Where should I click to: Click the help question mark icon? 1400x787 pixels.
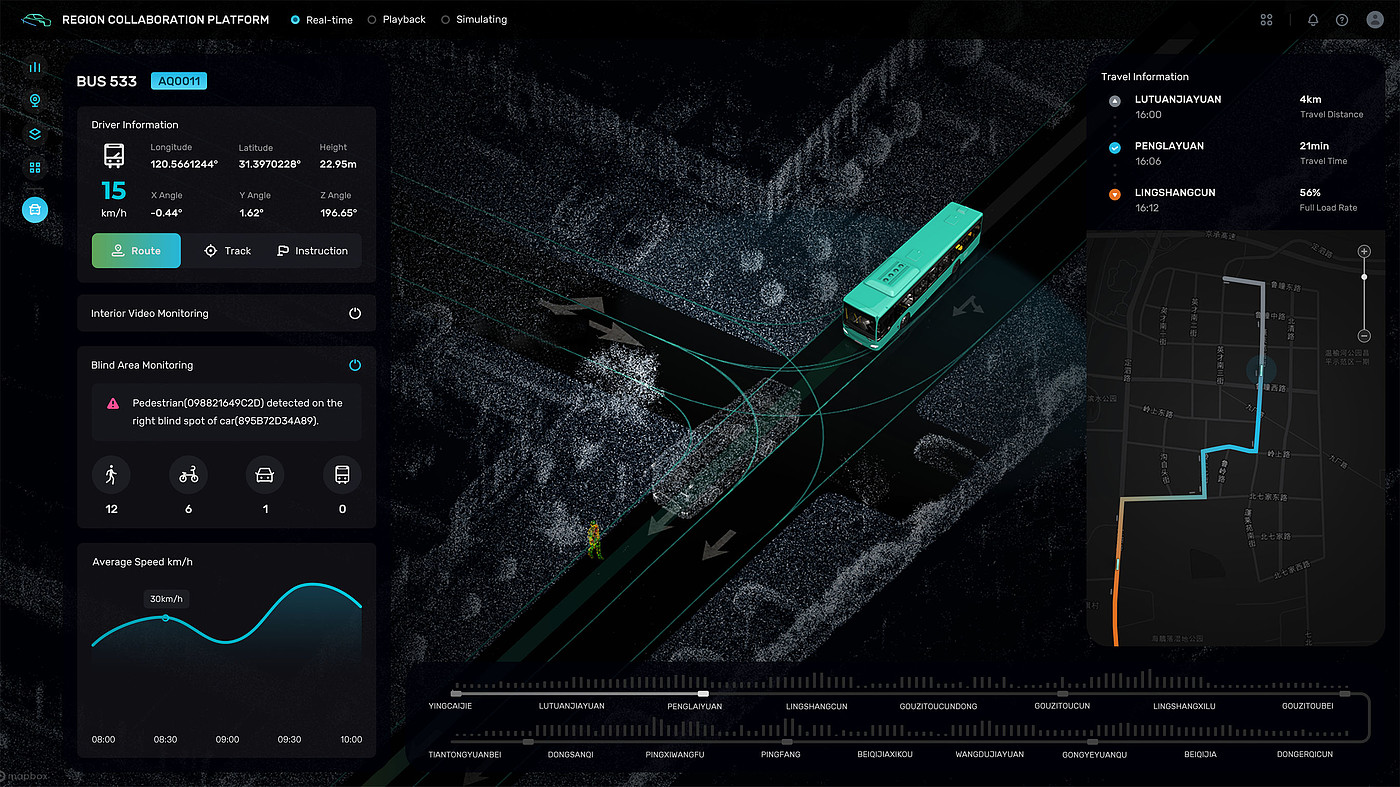tap(1342, 20)
